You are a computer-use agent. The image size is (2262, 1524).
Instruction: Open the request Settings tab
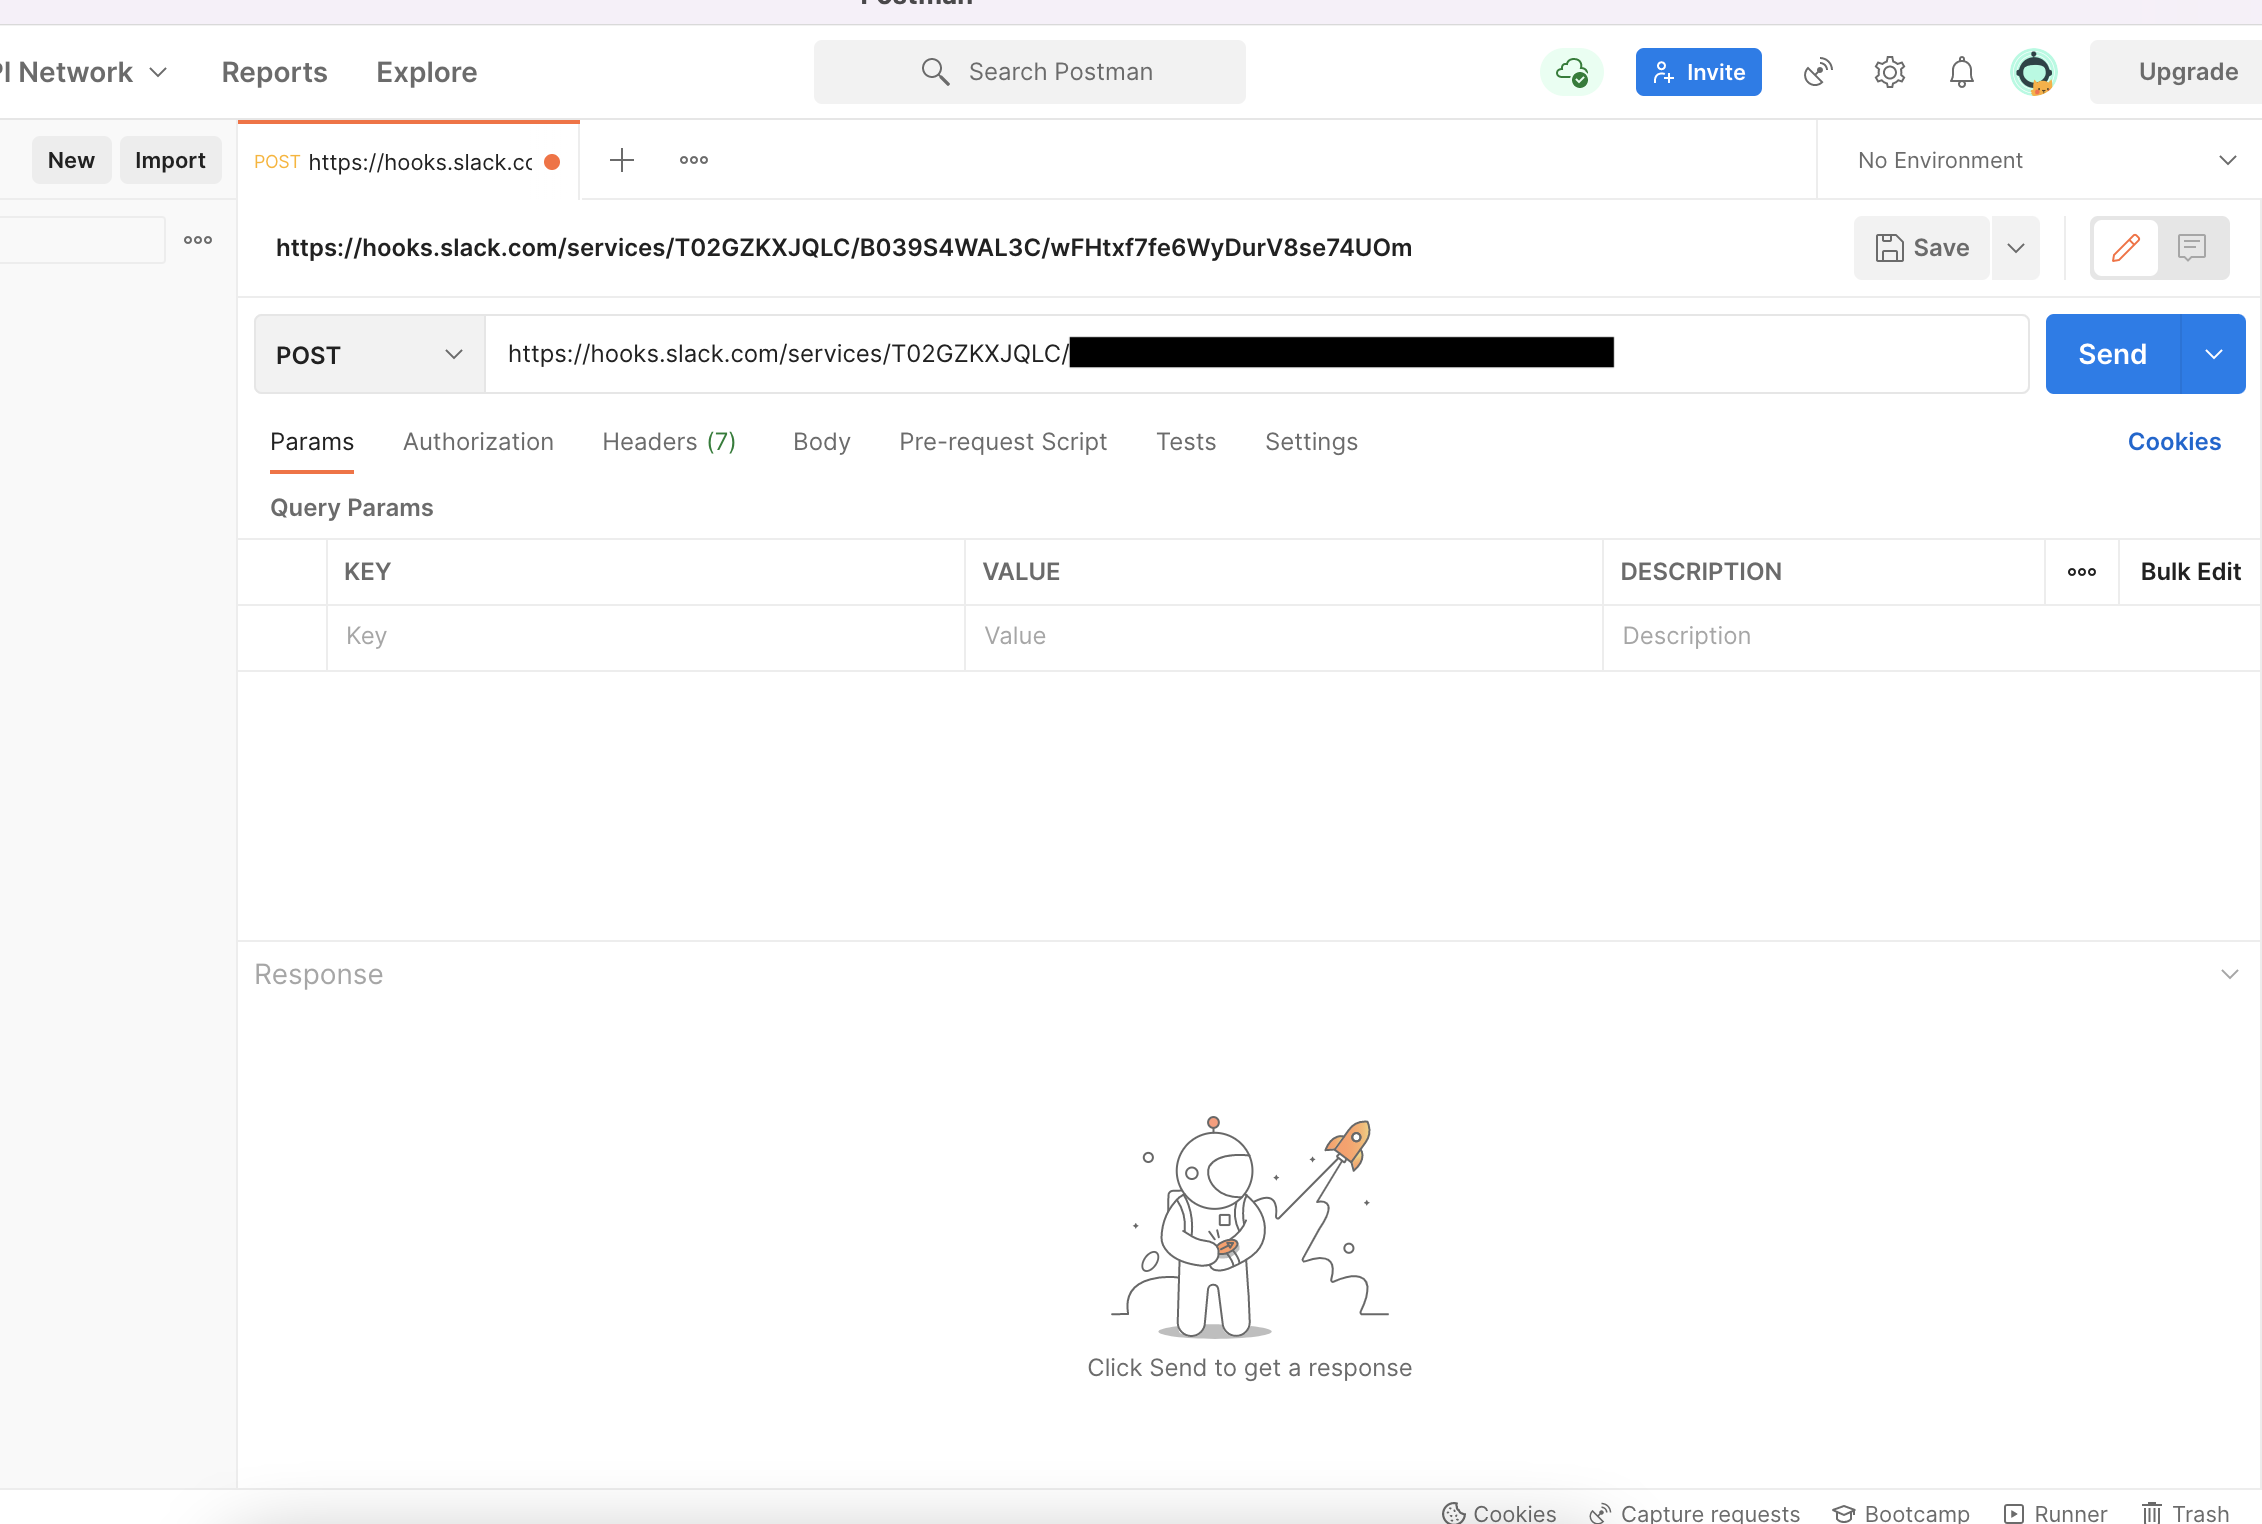click(x=1311, y=442)
